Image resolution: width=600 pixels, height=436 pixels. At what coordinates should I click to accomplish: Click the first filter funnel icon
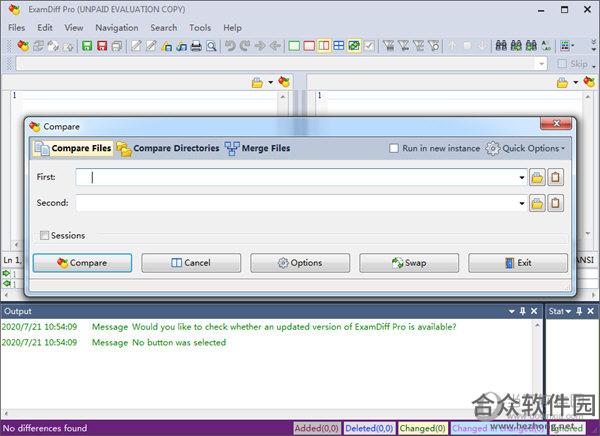[388, 46]
